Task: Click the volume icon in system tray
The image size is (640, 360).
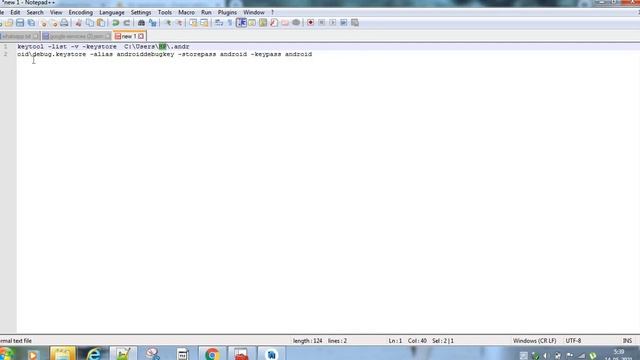Action: [x=546, y=356]
